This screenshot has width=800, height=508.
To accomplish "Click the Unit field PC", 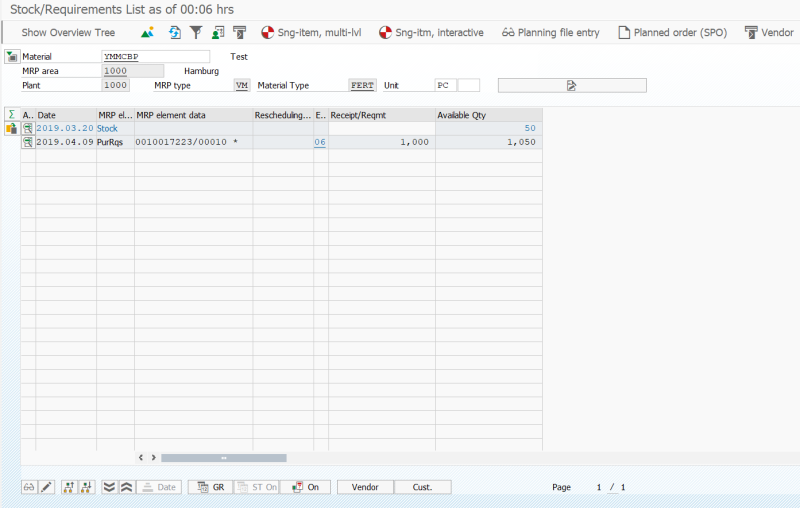I will [x=445, y=85].
